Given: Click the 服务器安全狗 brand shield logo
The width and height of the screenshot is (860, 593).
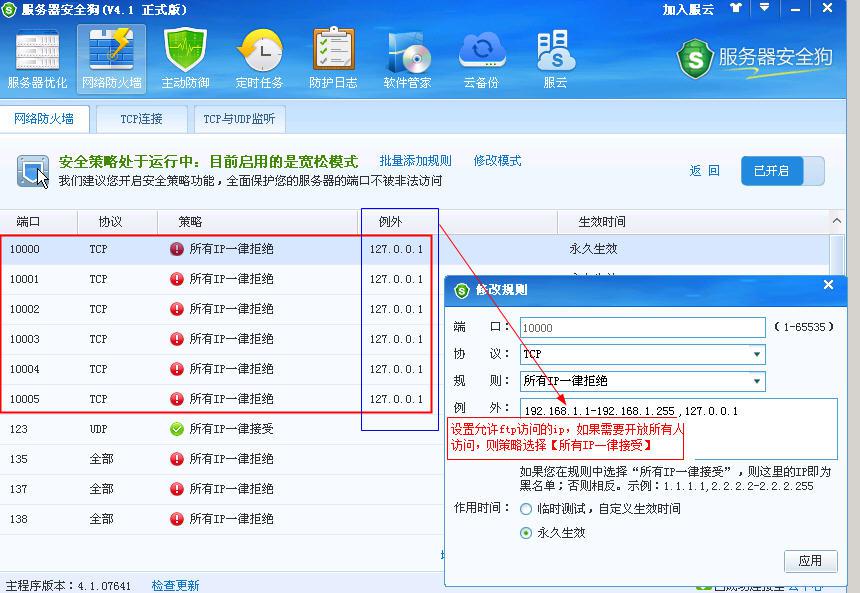Looking at the screenshot, I should (x=695, y=58).
